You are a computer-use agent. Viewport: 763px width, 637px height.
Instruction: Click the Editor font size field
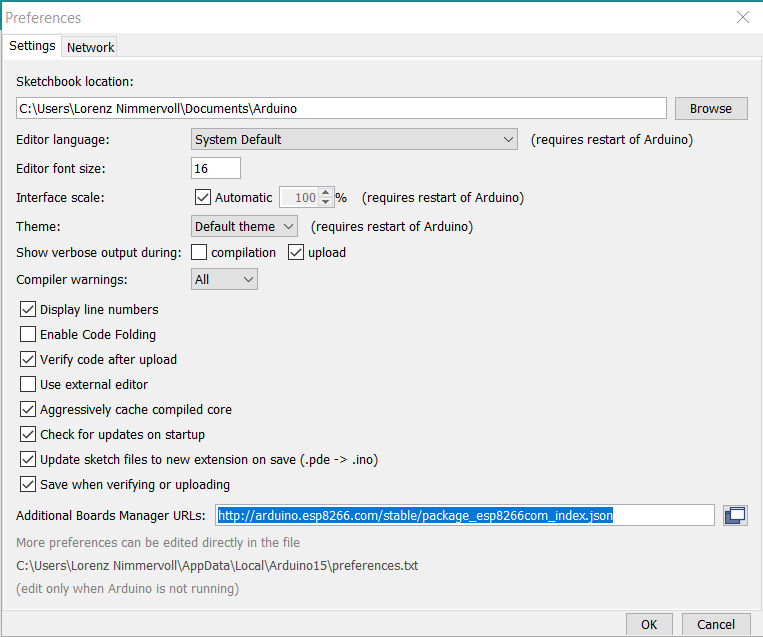[x=216, y=168]
